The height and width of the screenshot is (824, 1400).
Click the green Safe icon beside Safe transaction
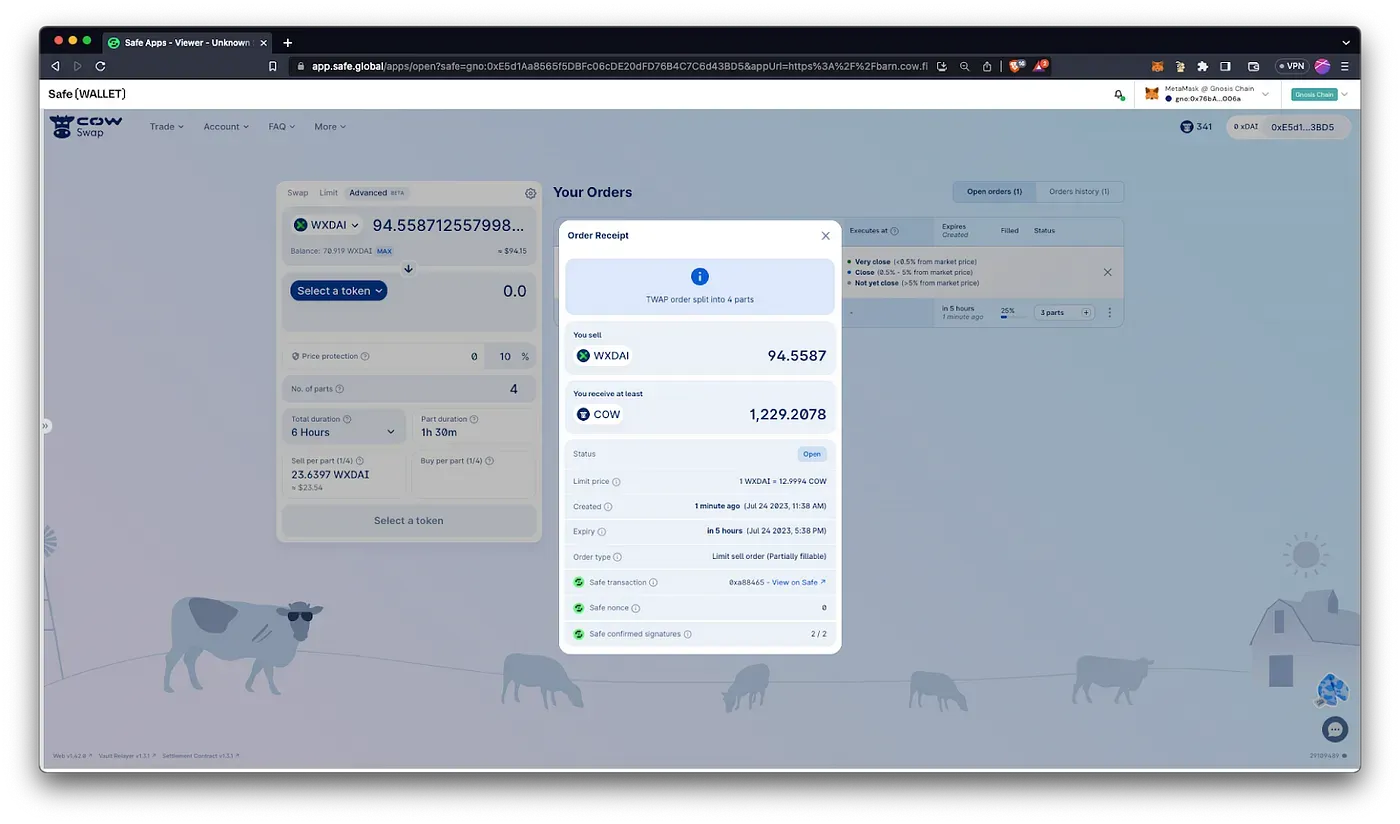[x=578, y=582]
